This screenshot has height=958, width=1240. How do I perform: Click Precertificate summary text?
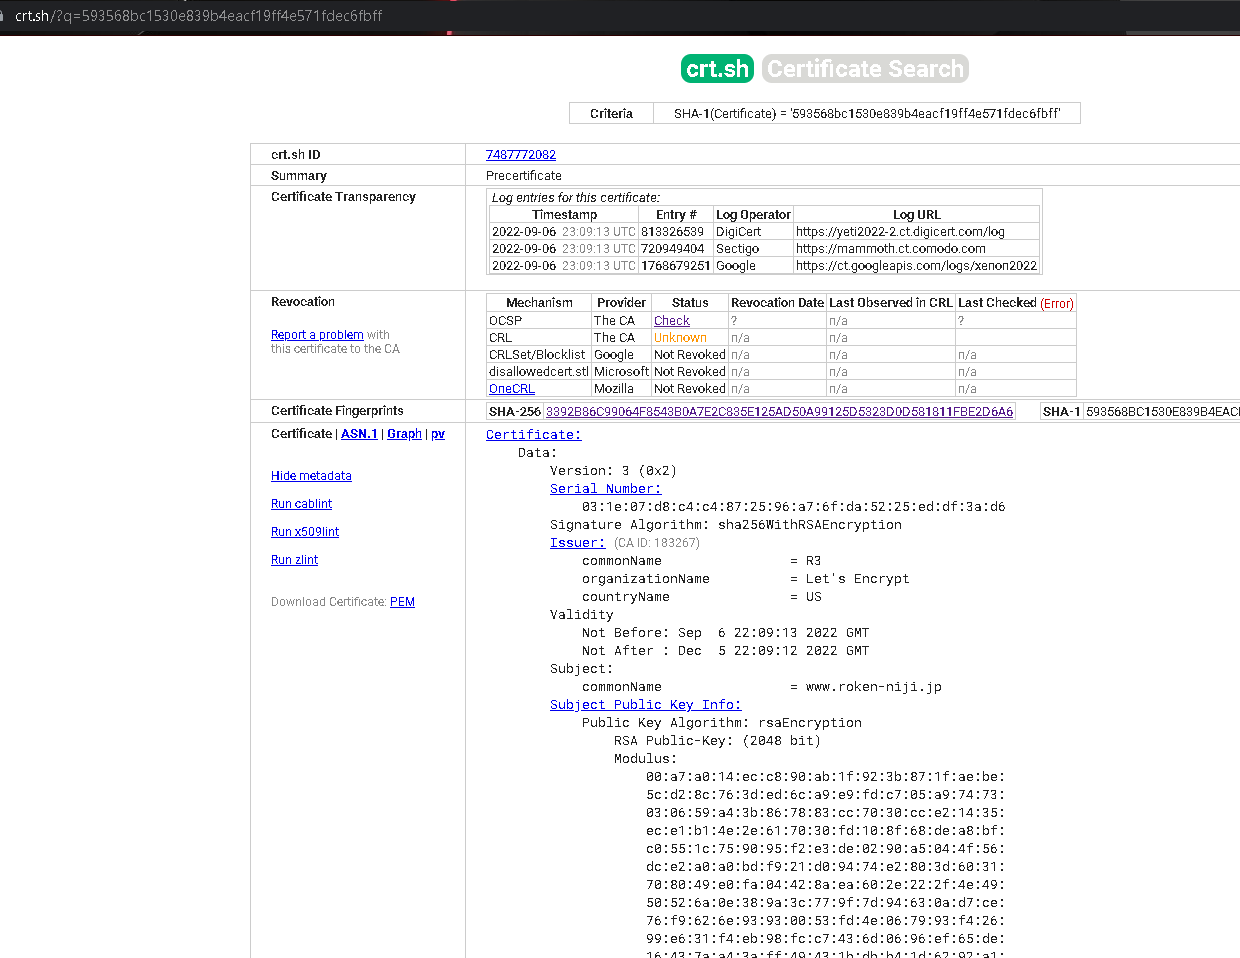tap(524, 176)
